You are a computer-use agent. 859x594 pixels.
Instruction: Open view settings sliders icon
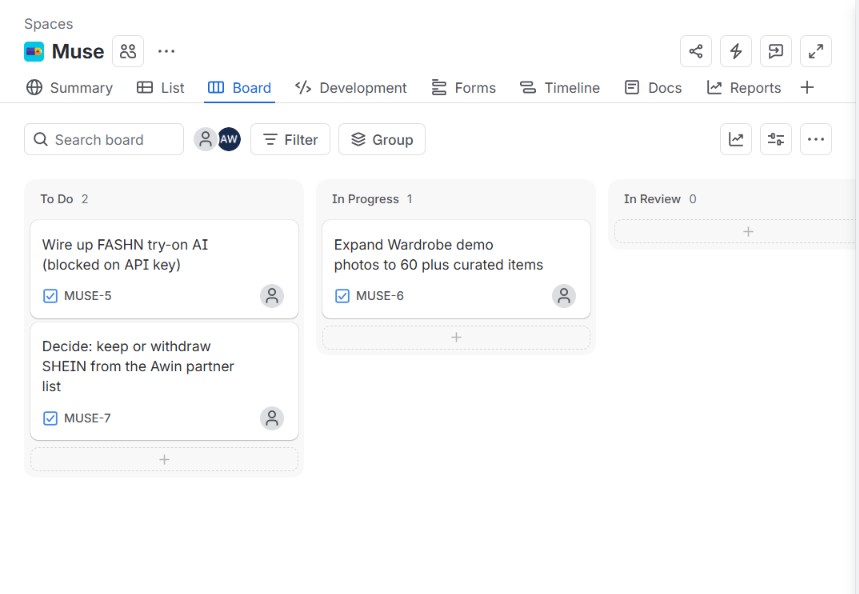click(776, 139)
